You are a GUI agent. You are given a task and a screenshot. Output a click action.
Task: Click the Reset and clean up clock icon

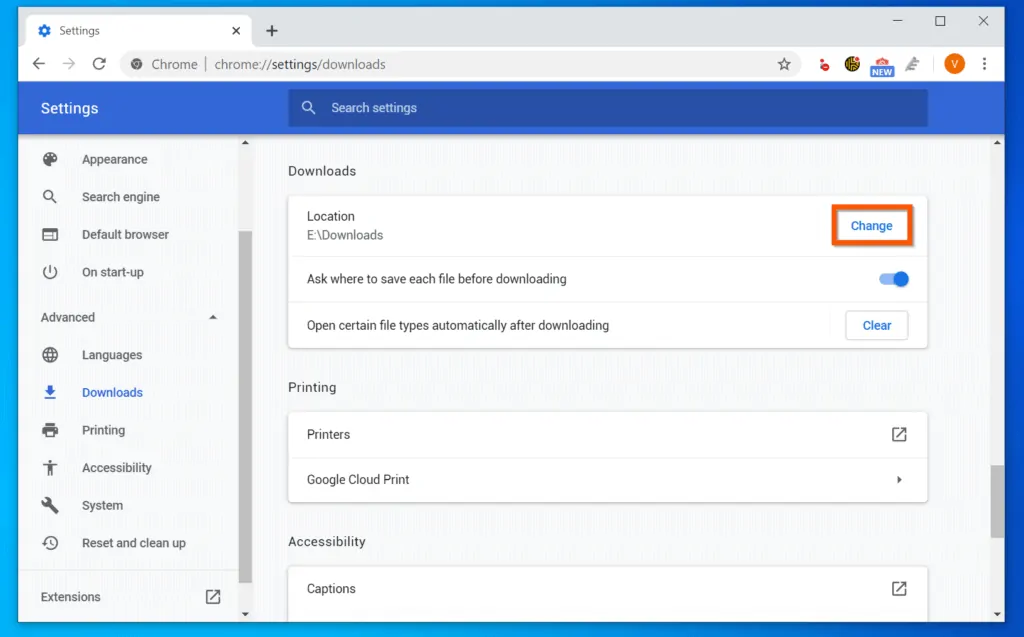pyautogui.click(x=49, y=543)
